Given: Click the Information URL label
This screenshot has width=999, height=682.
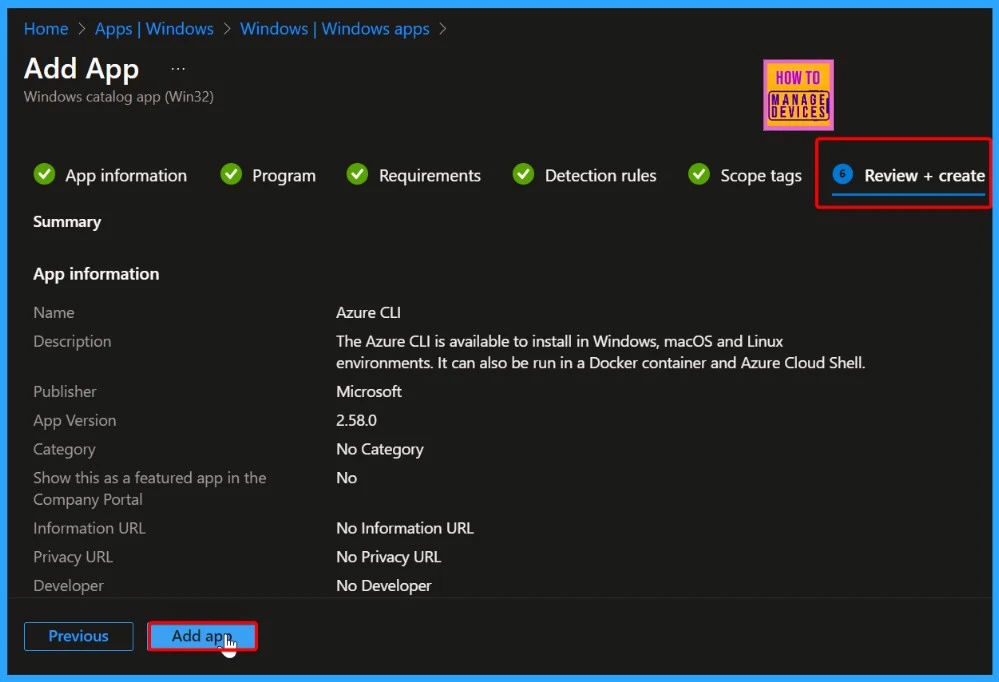Looking at the screenshot, I should pyautogui.click(x=89, y=528).
